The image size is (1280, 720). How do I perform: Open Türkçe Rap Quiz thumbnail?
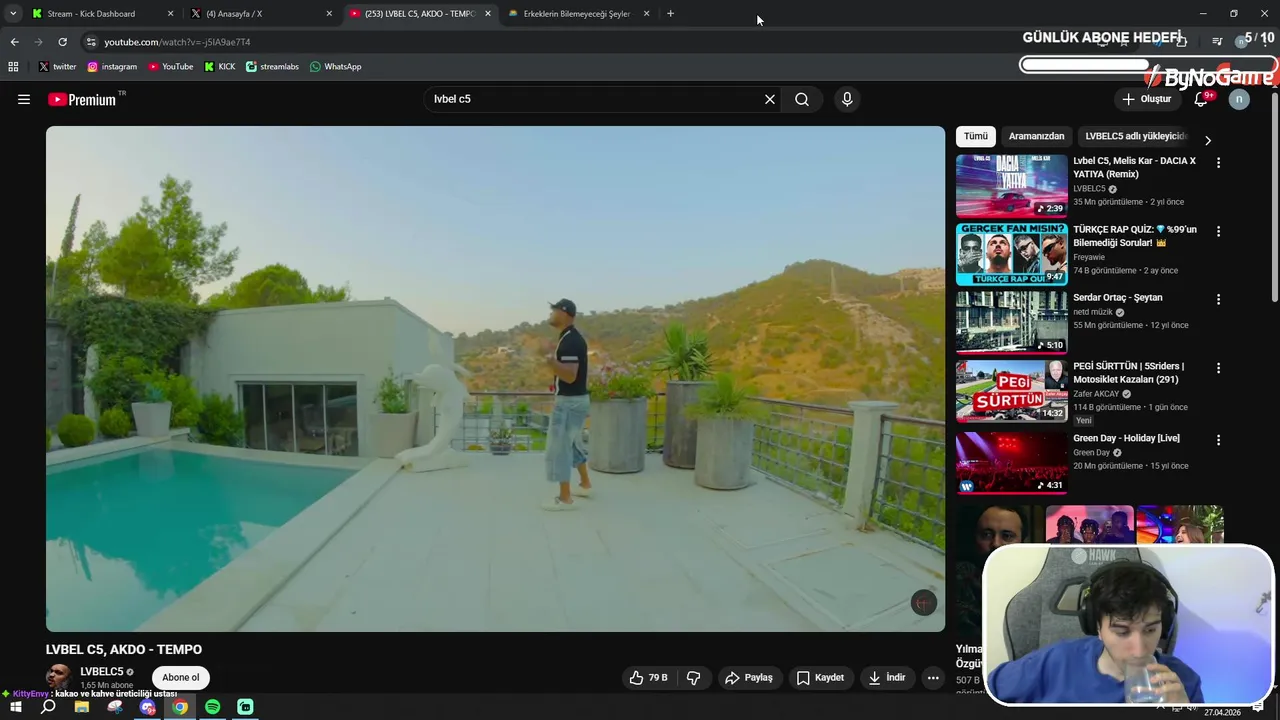pyautogui.click(x=1011, y=254)
